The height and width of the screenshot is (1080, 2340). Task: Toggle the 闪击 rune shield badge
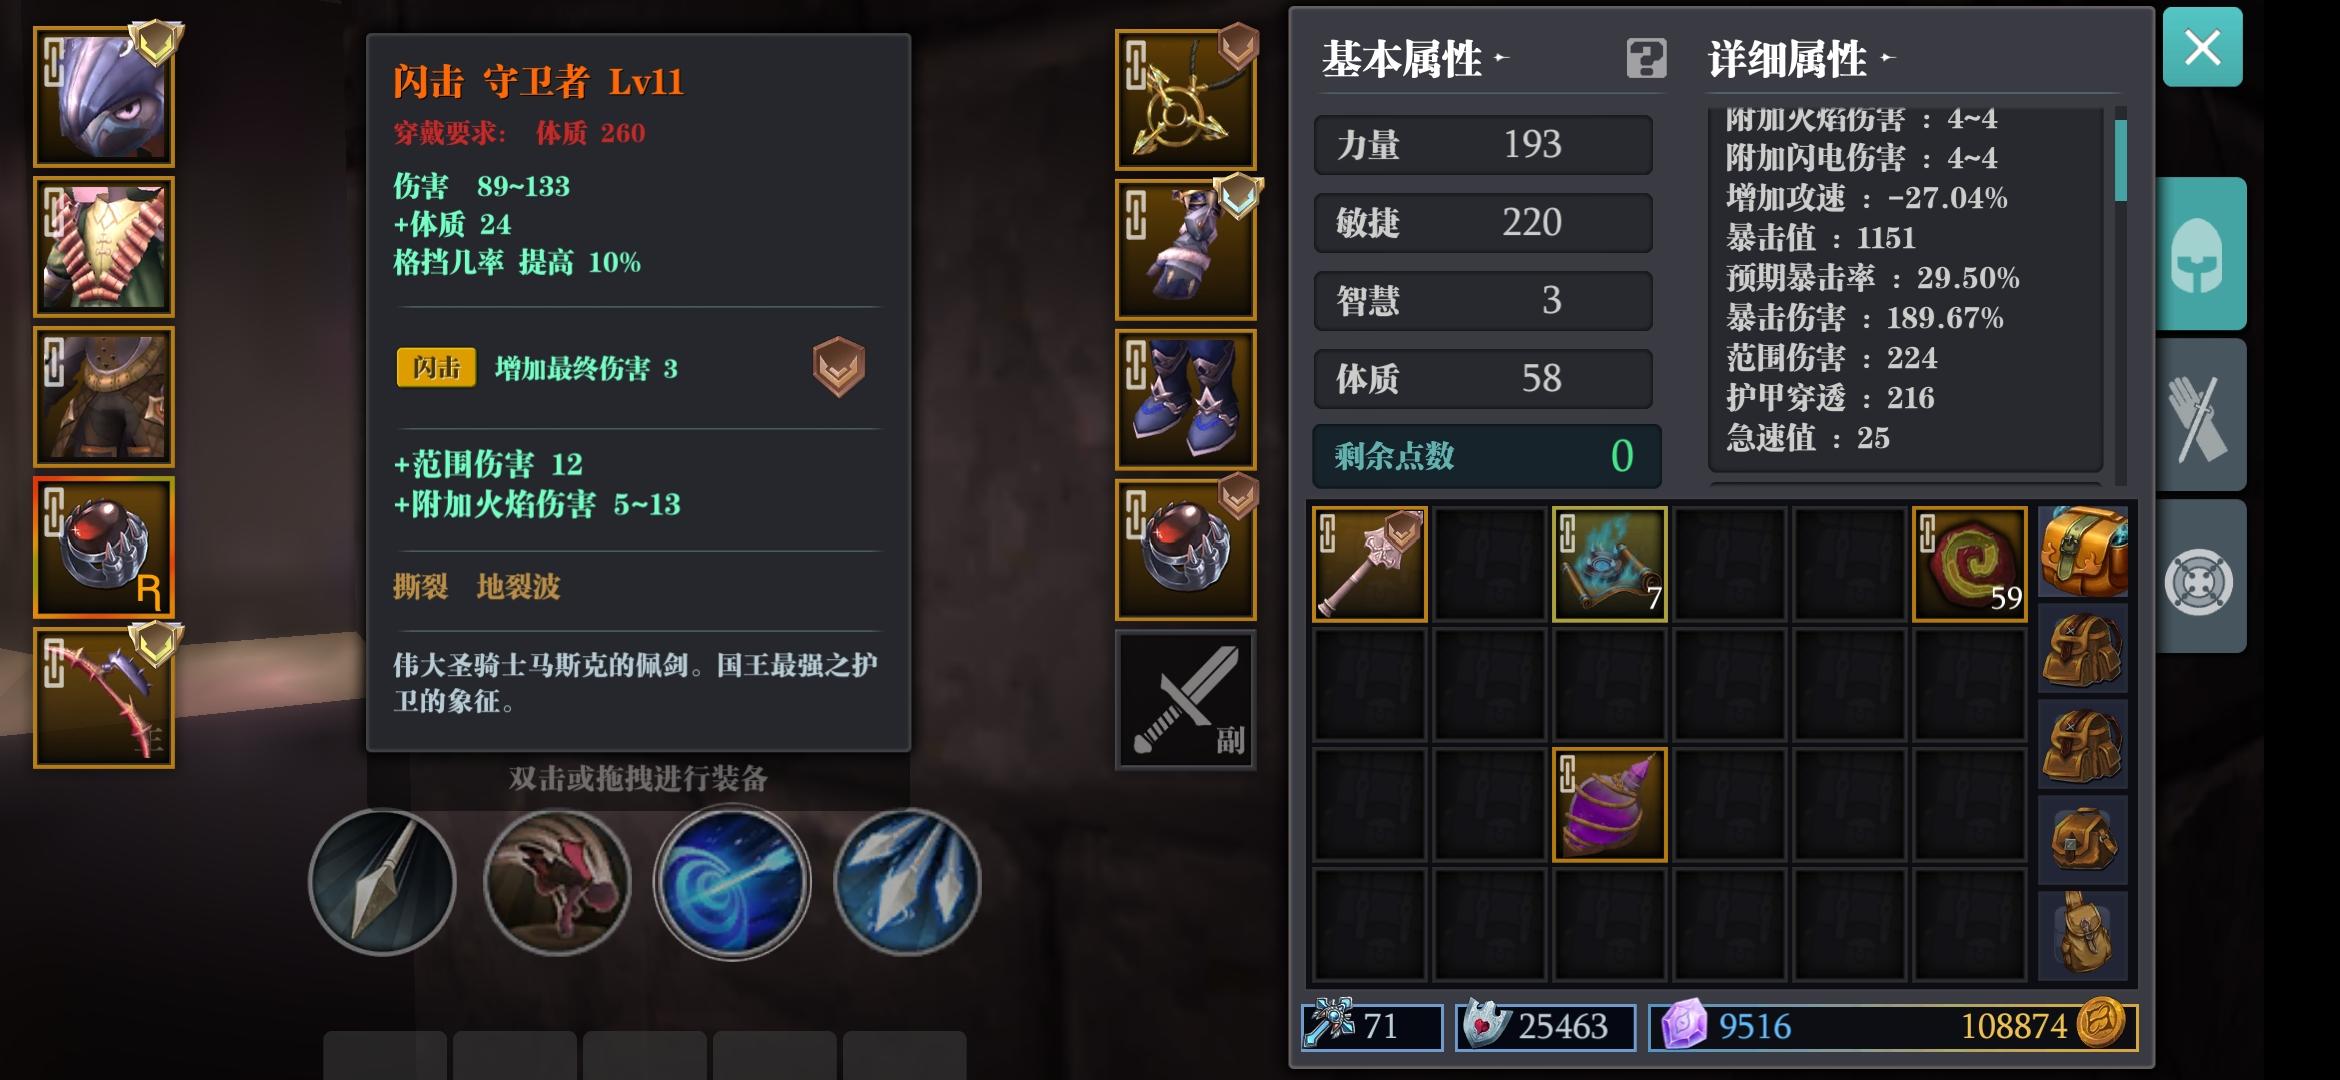coord(838,367)
